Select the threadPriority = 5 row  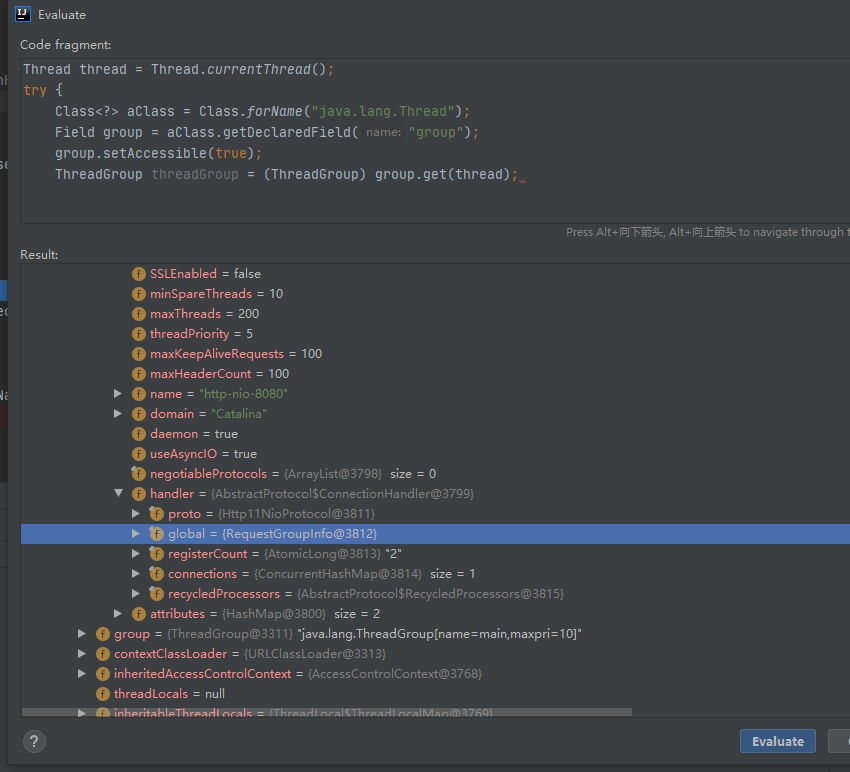point(435,334)
